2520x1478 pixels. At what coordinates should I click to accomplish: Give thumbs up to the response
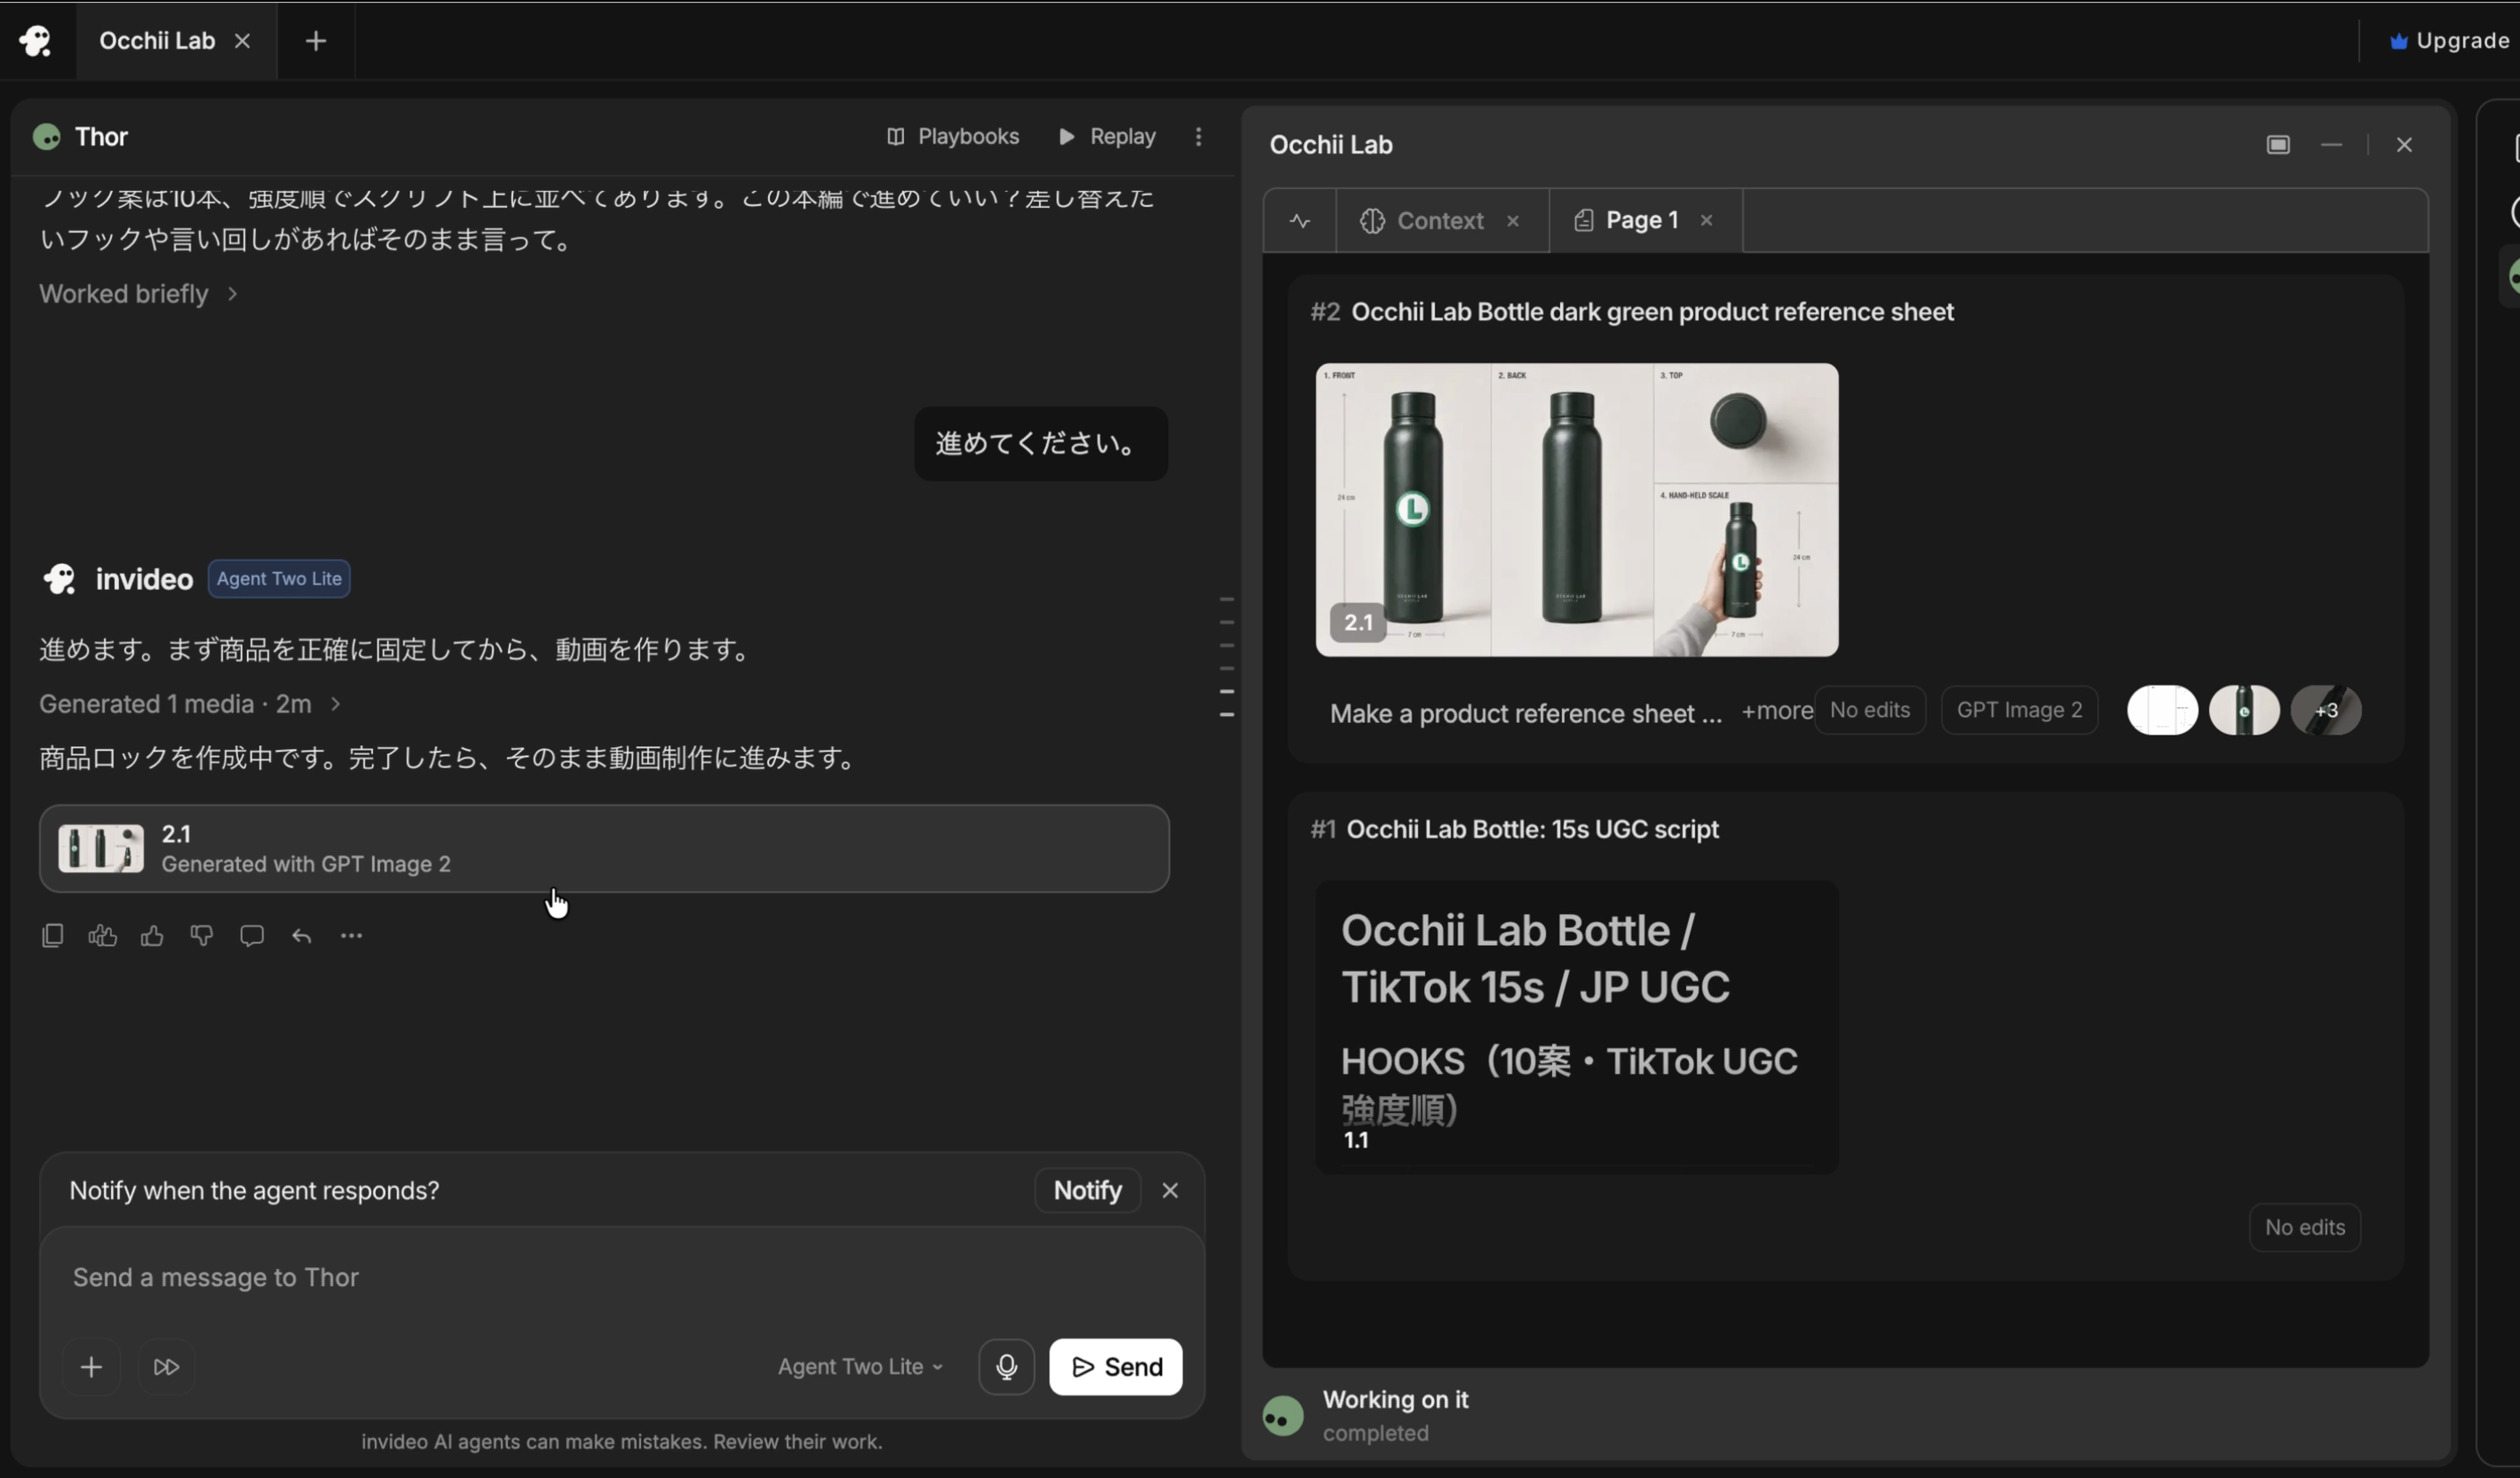152,936
